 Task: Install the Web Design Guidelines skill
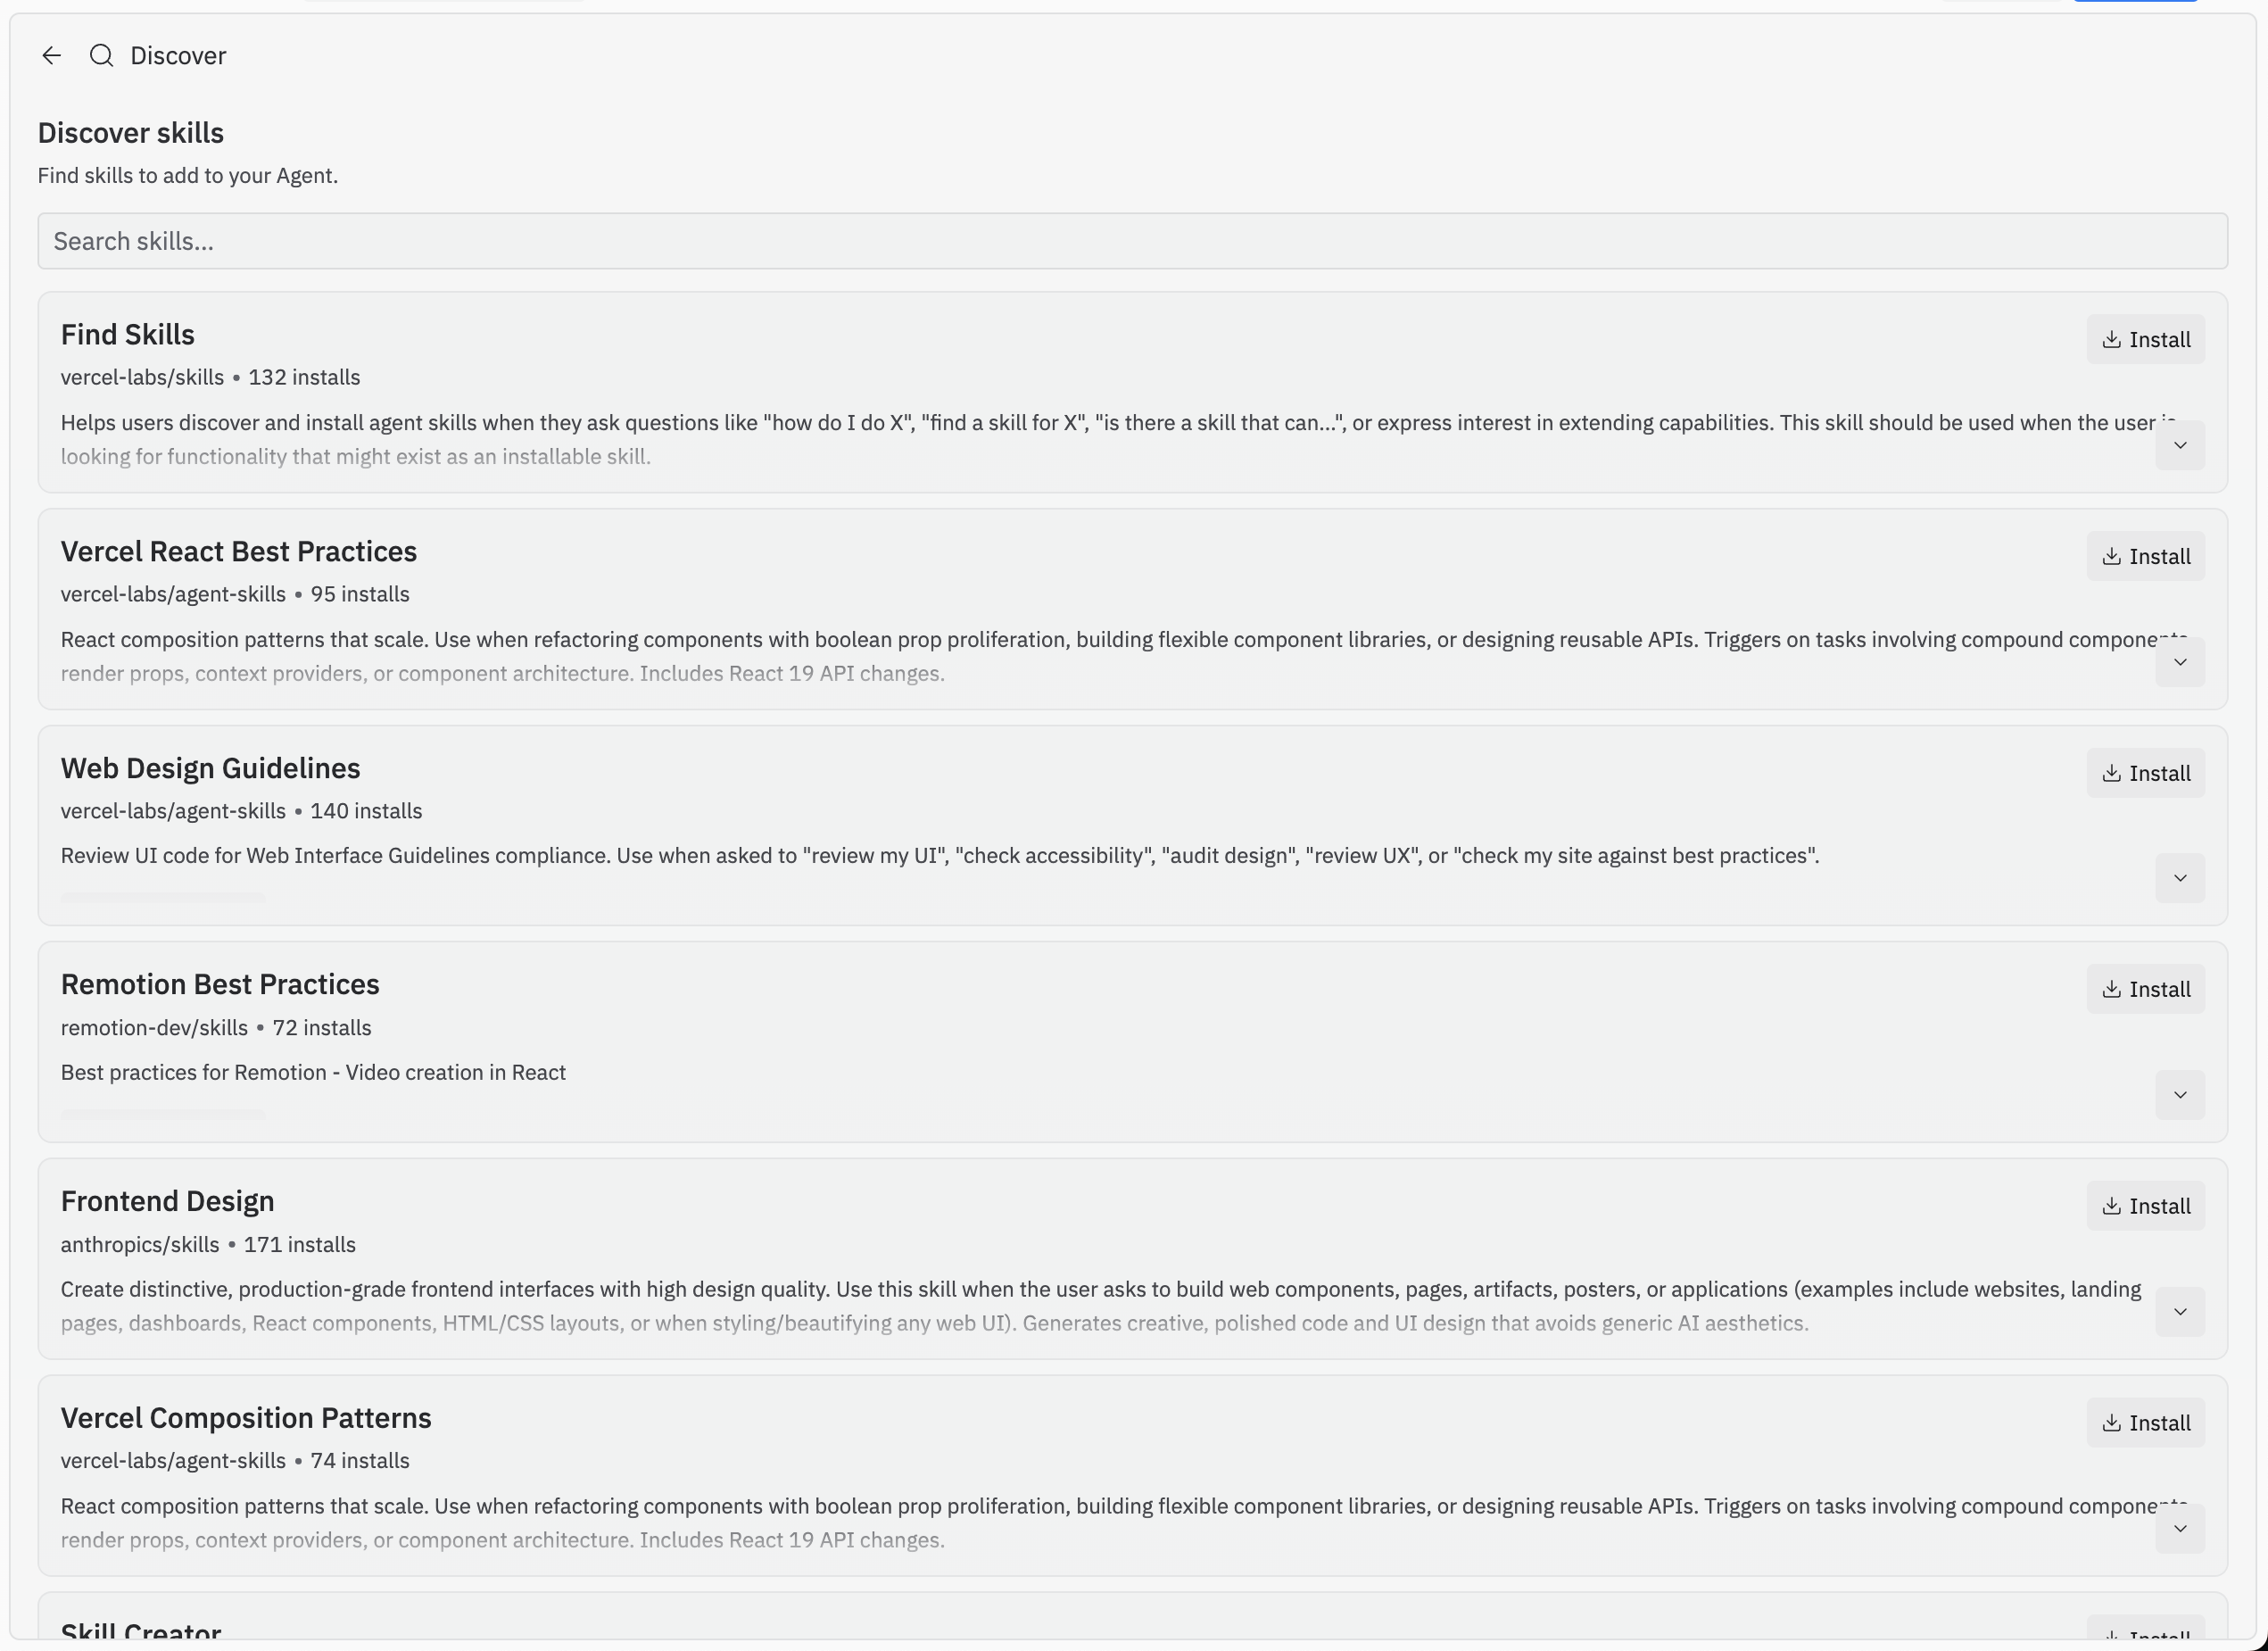click(x=2146, y=772)
